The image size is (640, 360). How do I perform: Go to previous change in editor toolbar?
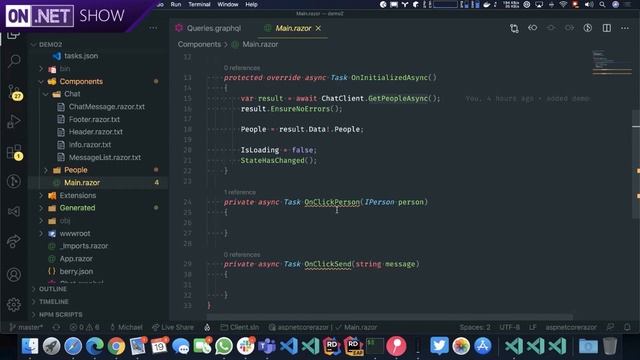[533, 28]
